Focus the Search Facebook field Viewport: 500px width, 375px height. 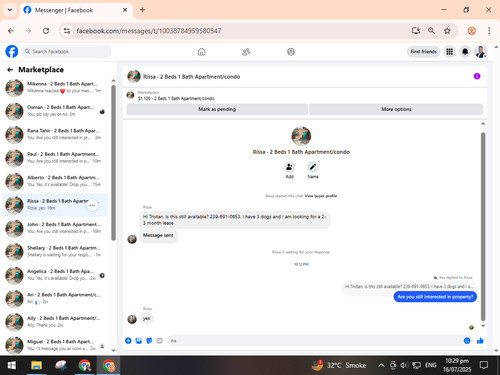click(x=67, y=52)
